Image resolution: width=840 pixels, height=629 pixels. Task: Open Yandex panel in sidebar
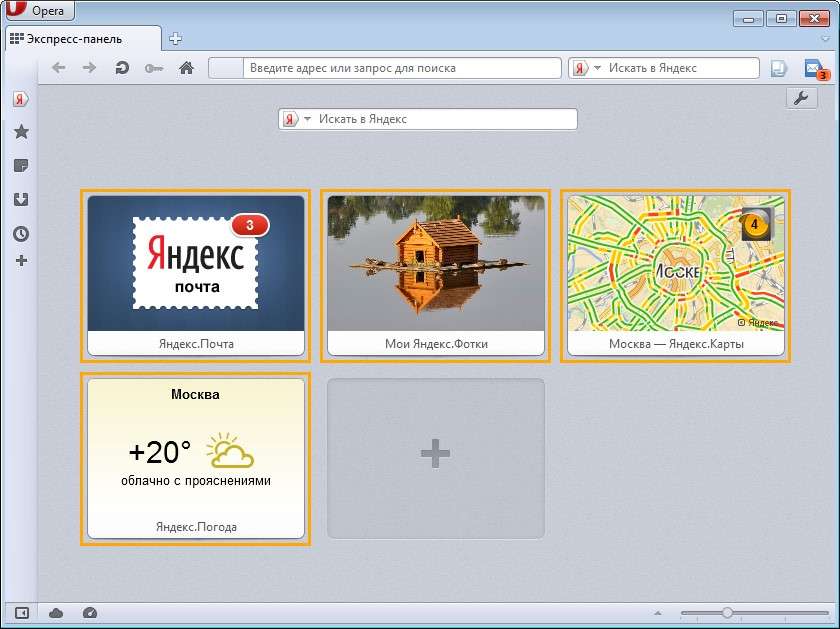(21, 99)
